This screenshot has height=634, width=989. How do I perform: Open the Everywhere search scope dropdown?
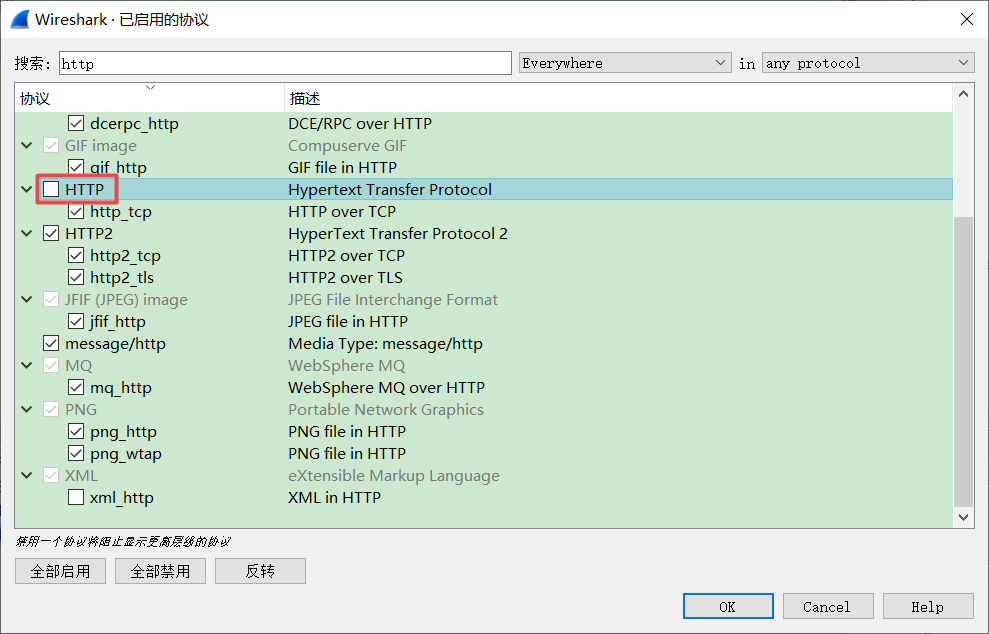click(625, 63)
